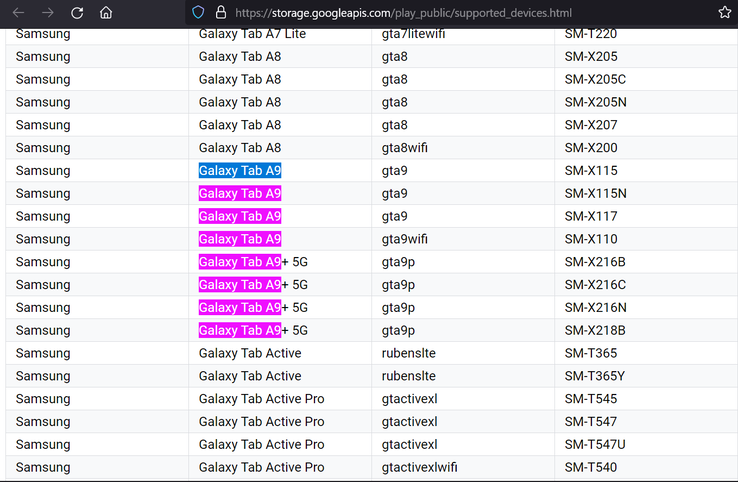Click model SM-T545 cell

tap(591, 399)
